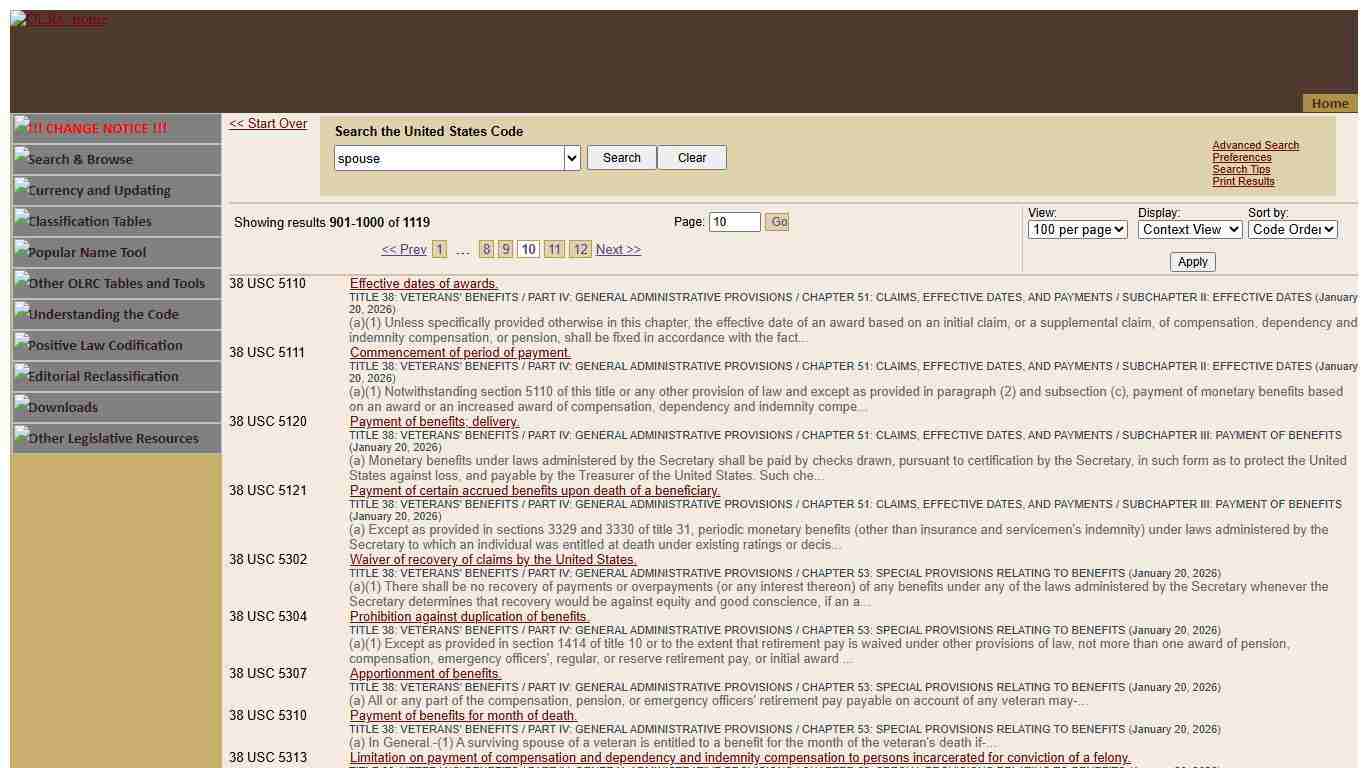Click the OLRC home logo image

[59, 19]
